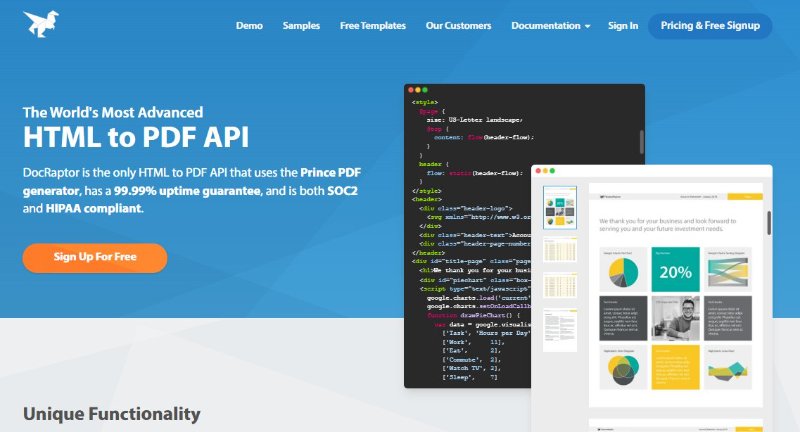The width and height of the screenshot is (800, 432).
Task: Click the man's photo tile in PDF preview
Action: (x=676, y=318)
